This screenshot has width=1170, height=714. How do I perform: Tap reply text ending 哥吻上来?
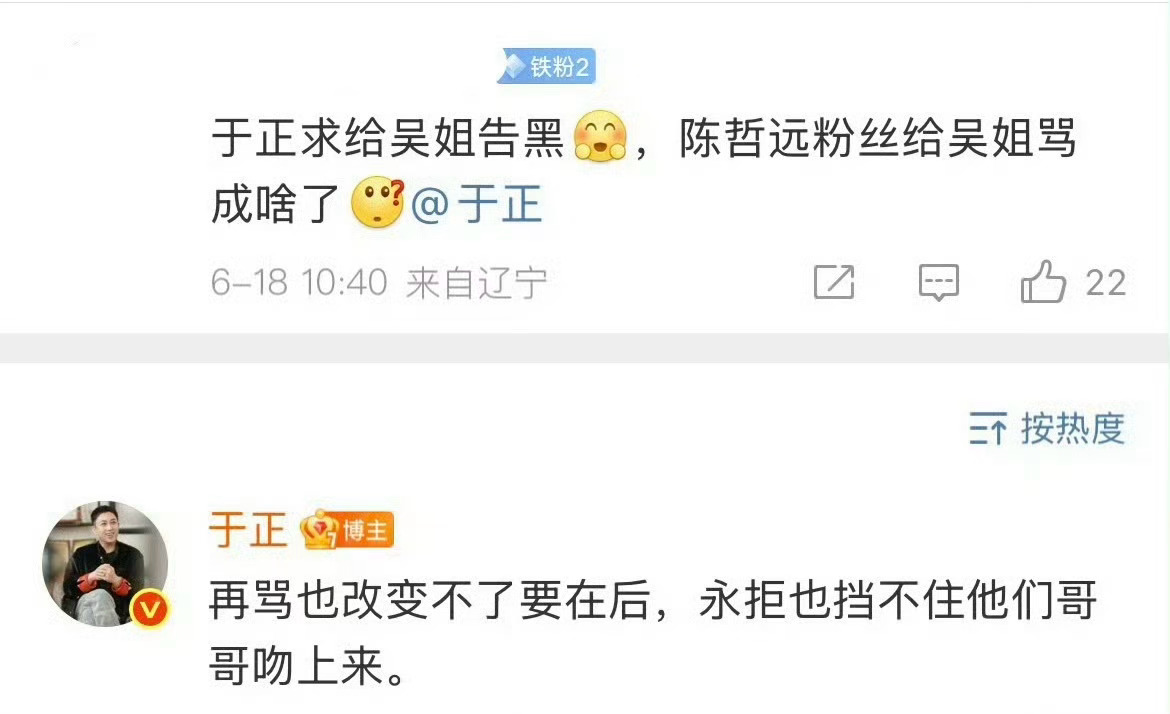click(x=307, y=666)
